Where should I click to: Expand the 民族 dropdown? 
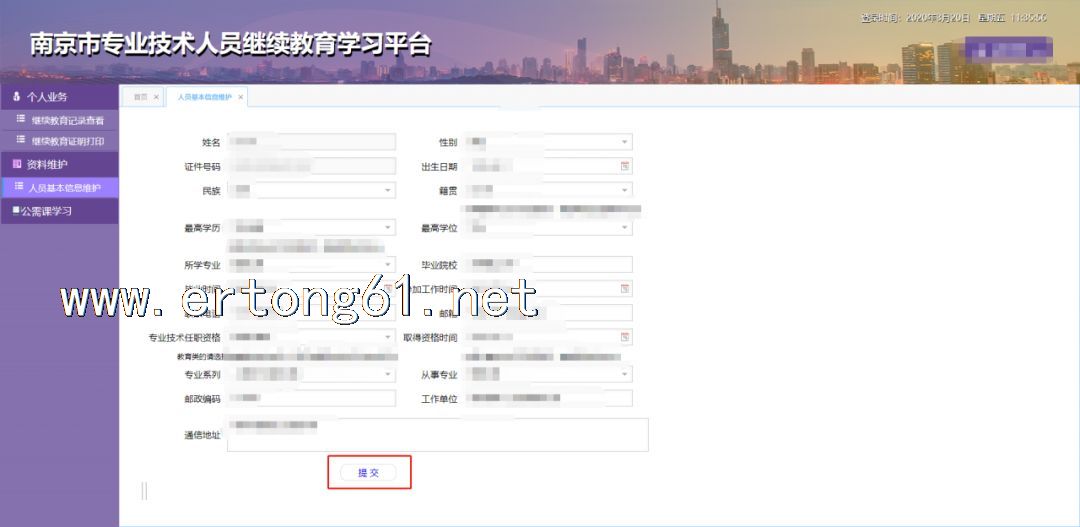click(388, 190)
